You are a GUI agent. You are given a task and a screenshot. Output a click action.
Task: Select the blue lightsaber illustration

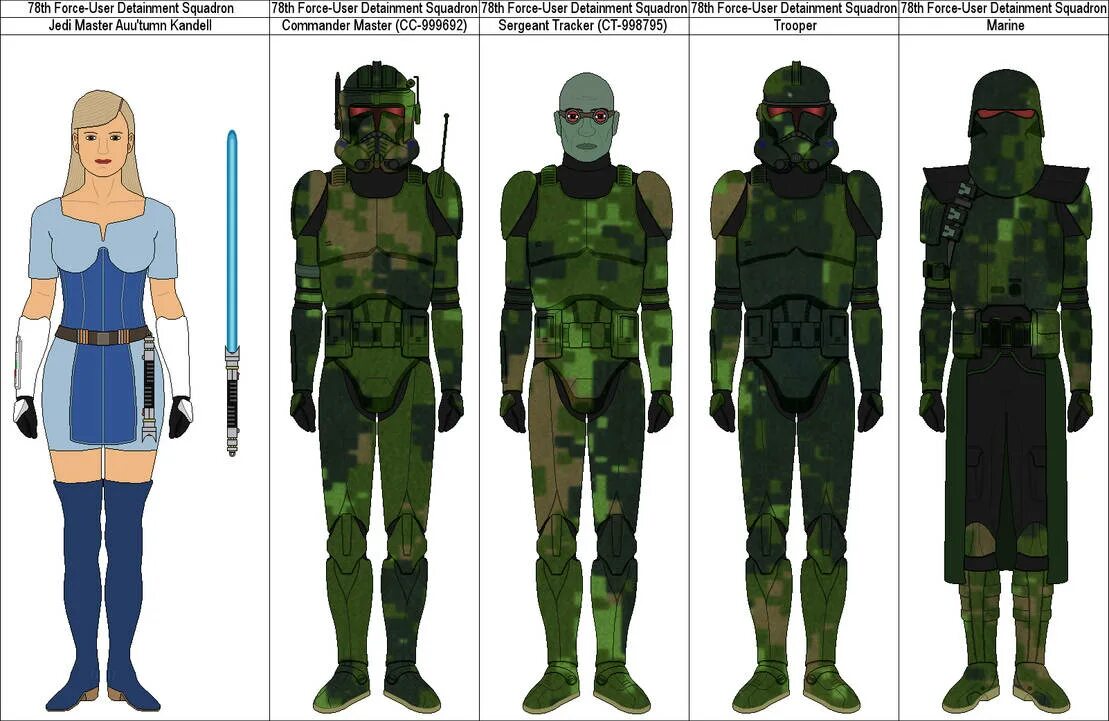coord(231,292)
